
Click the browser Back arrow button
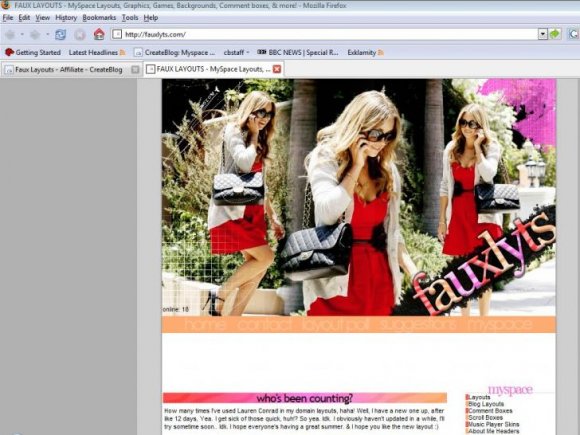point(10,35)
